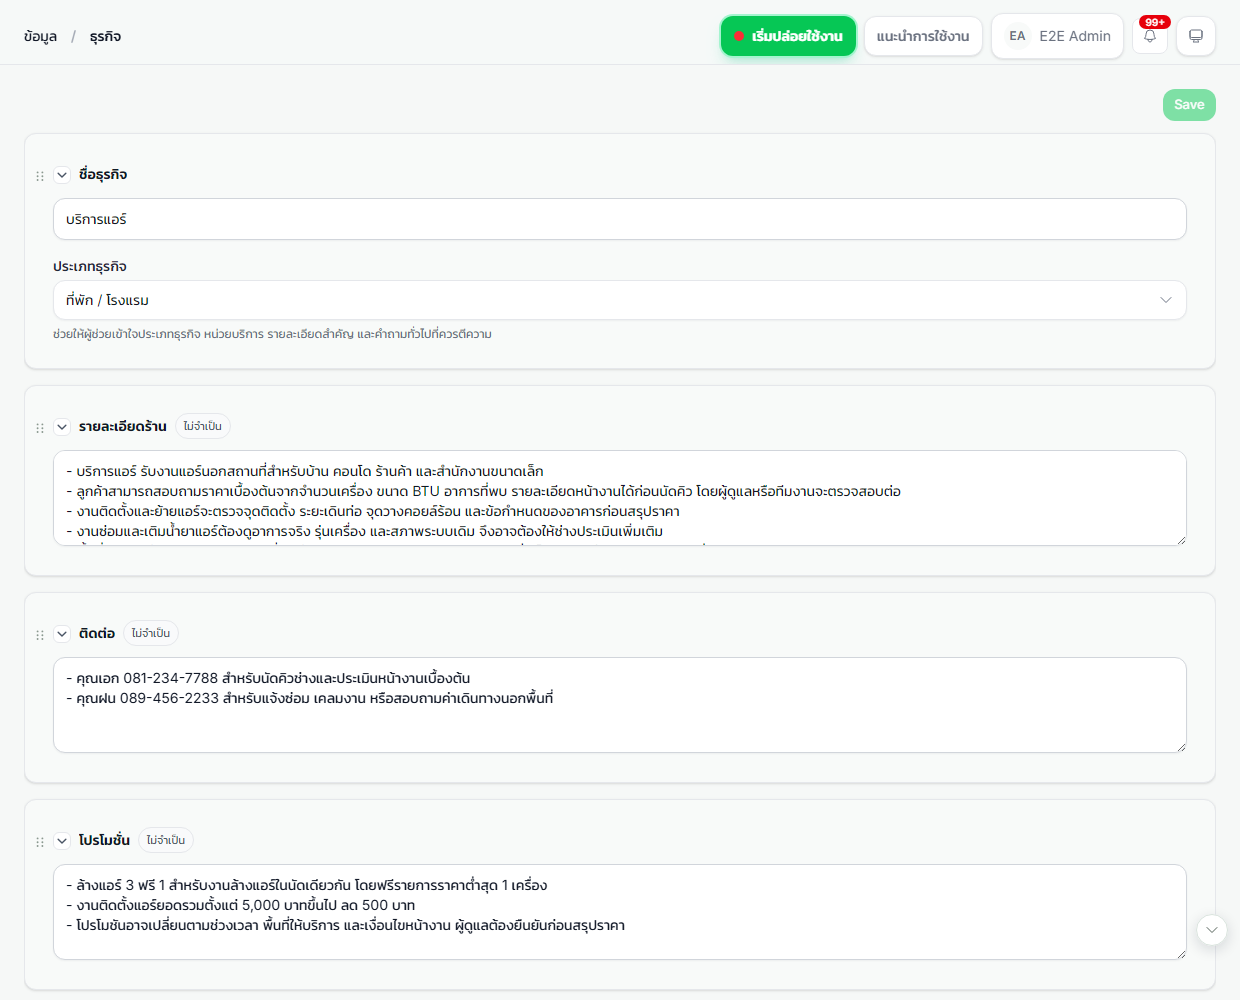Click the line with คุณเอก 081-234-7788
1240x1000 pixels.
tap(268, 678)
